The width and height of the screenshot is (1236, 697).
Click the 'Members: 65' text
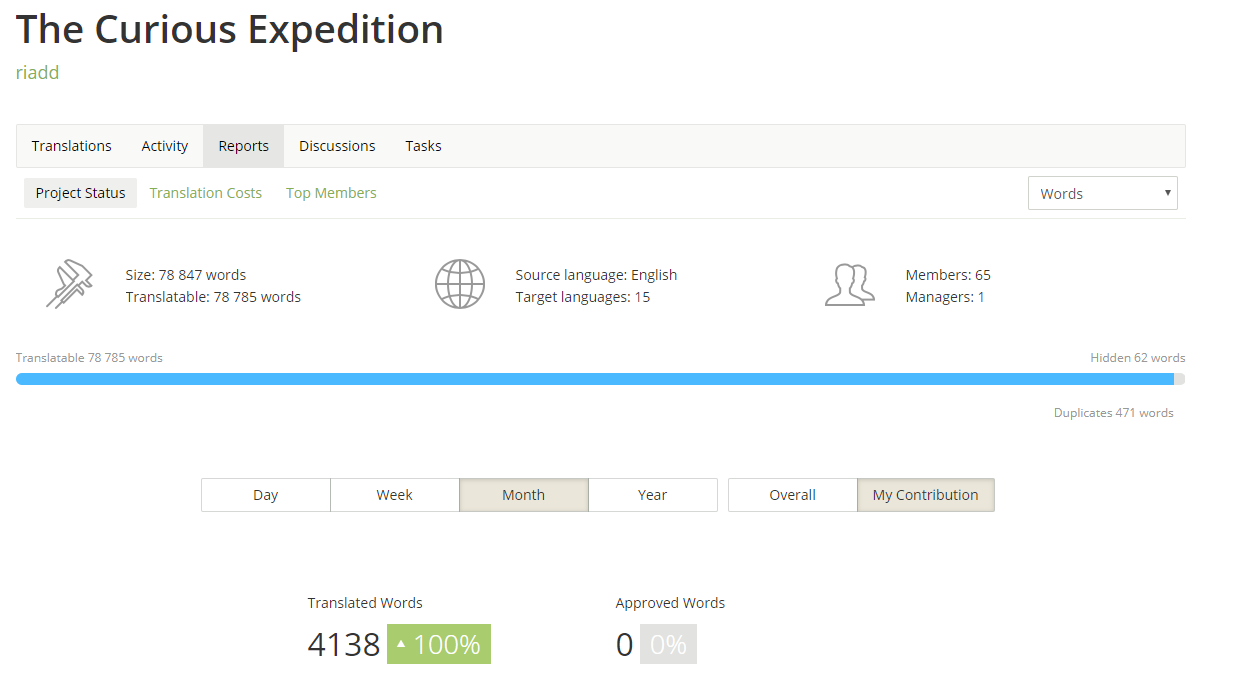pos(948,275)
